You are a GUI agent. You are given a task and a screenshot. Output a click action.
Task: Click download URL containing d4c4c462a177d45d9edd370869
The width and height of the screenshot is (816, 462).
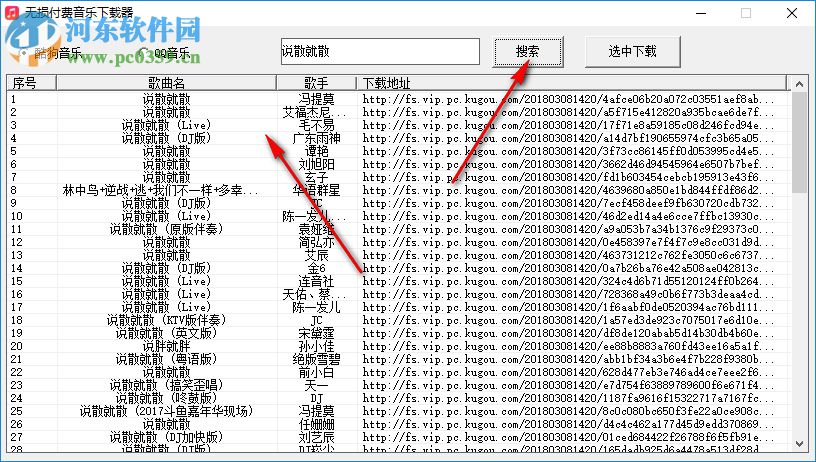[568, 424]
